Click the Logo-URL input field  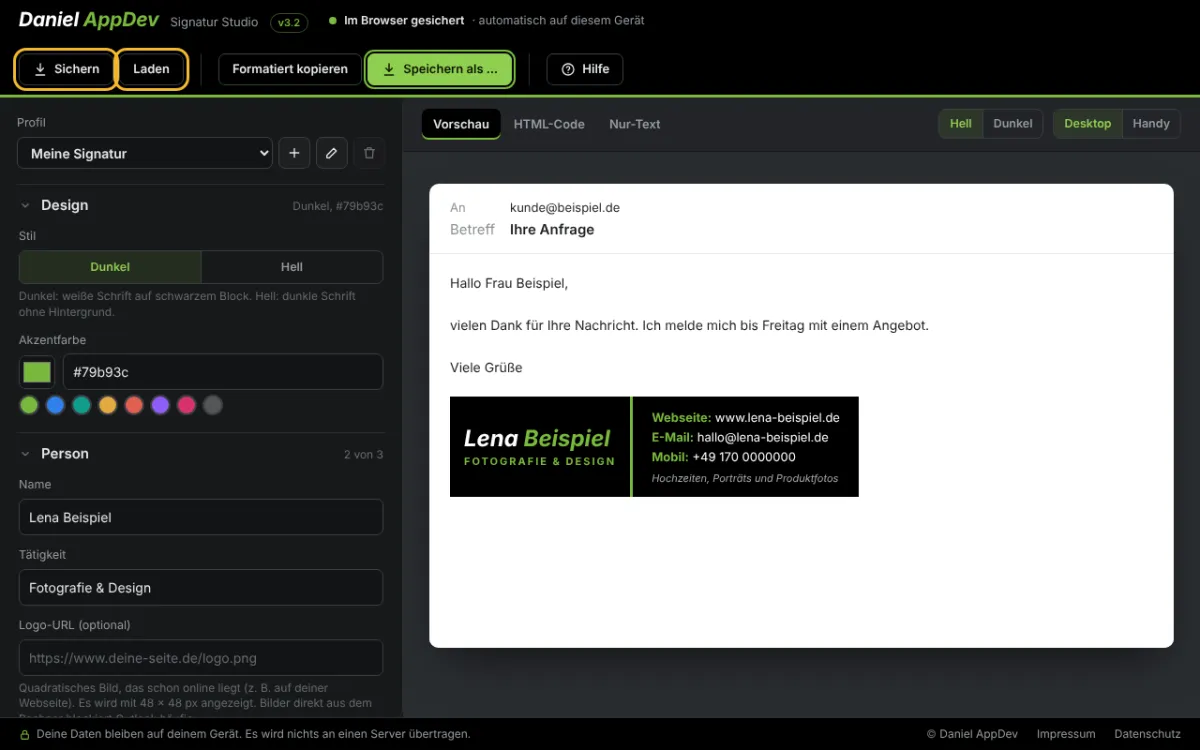click(x=201, y=658)
